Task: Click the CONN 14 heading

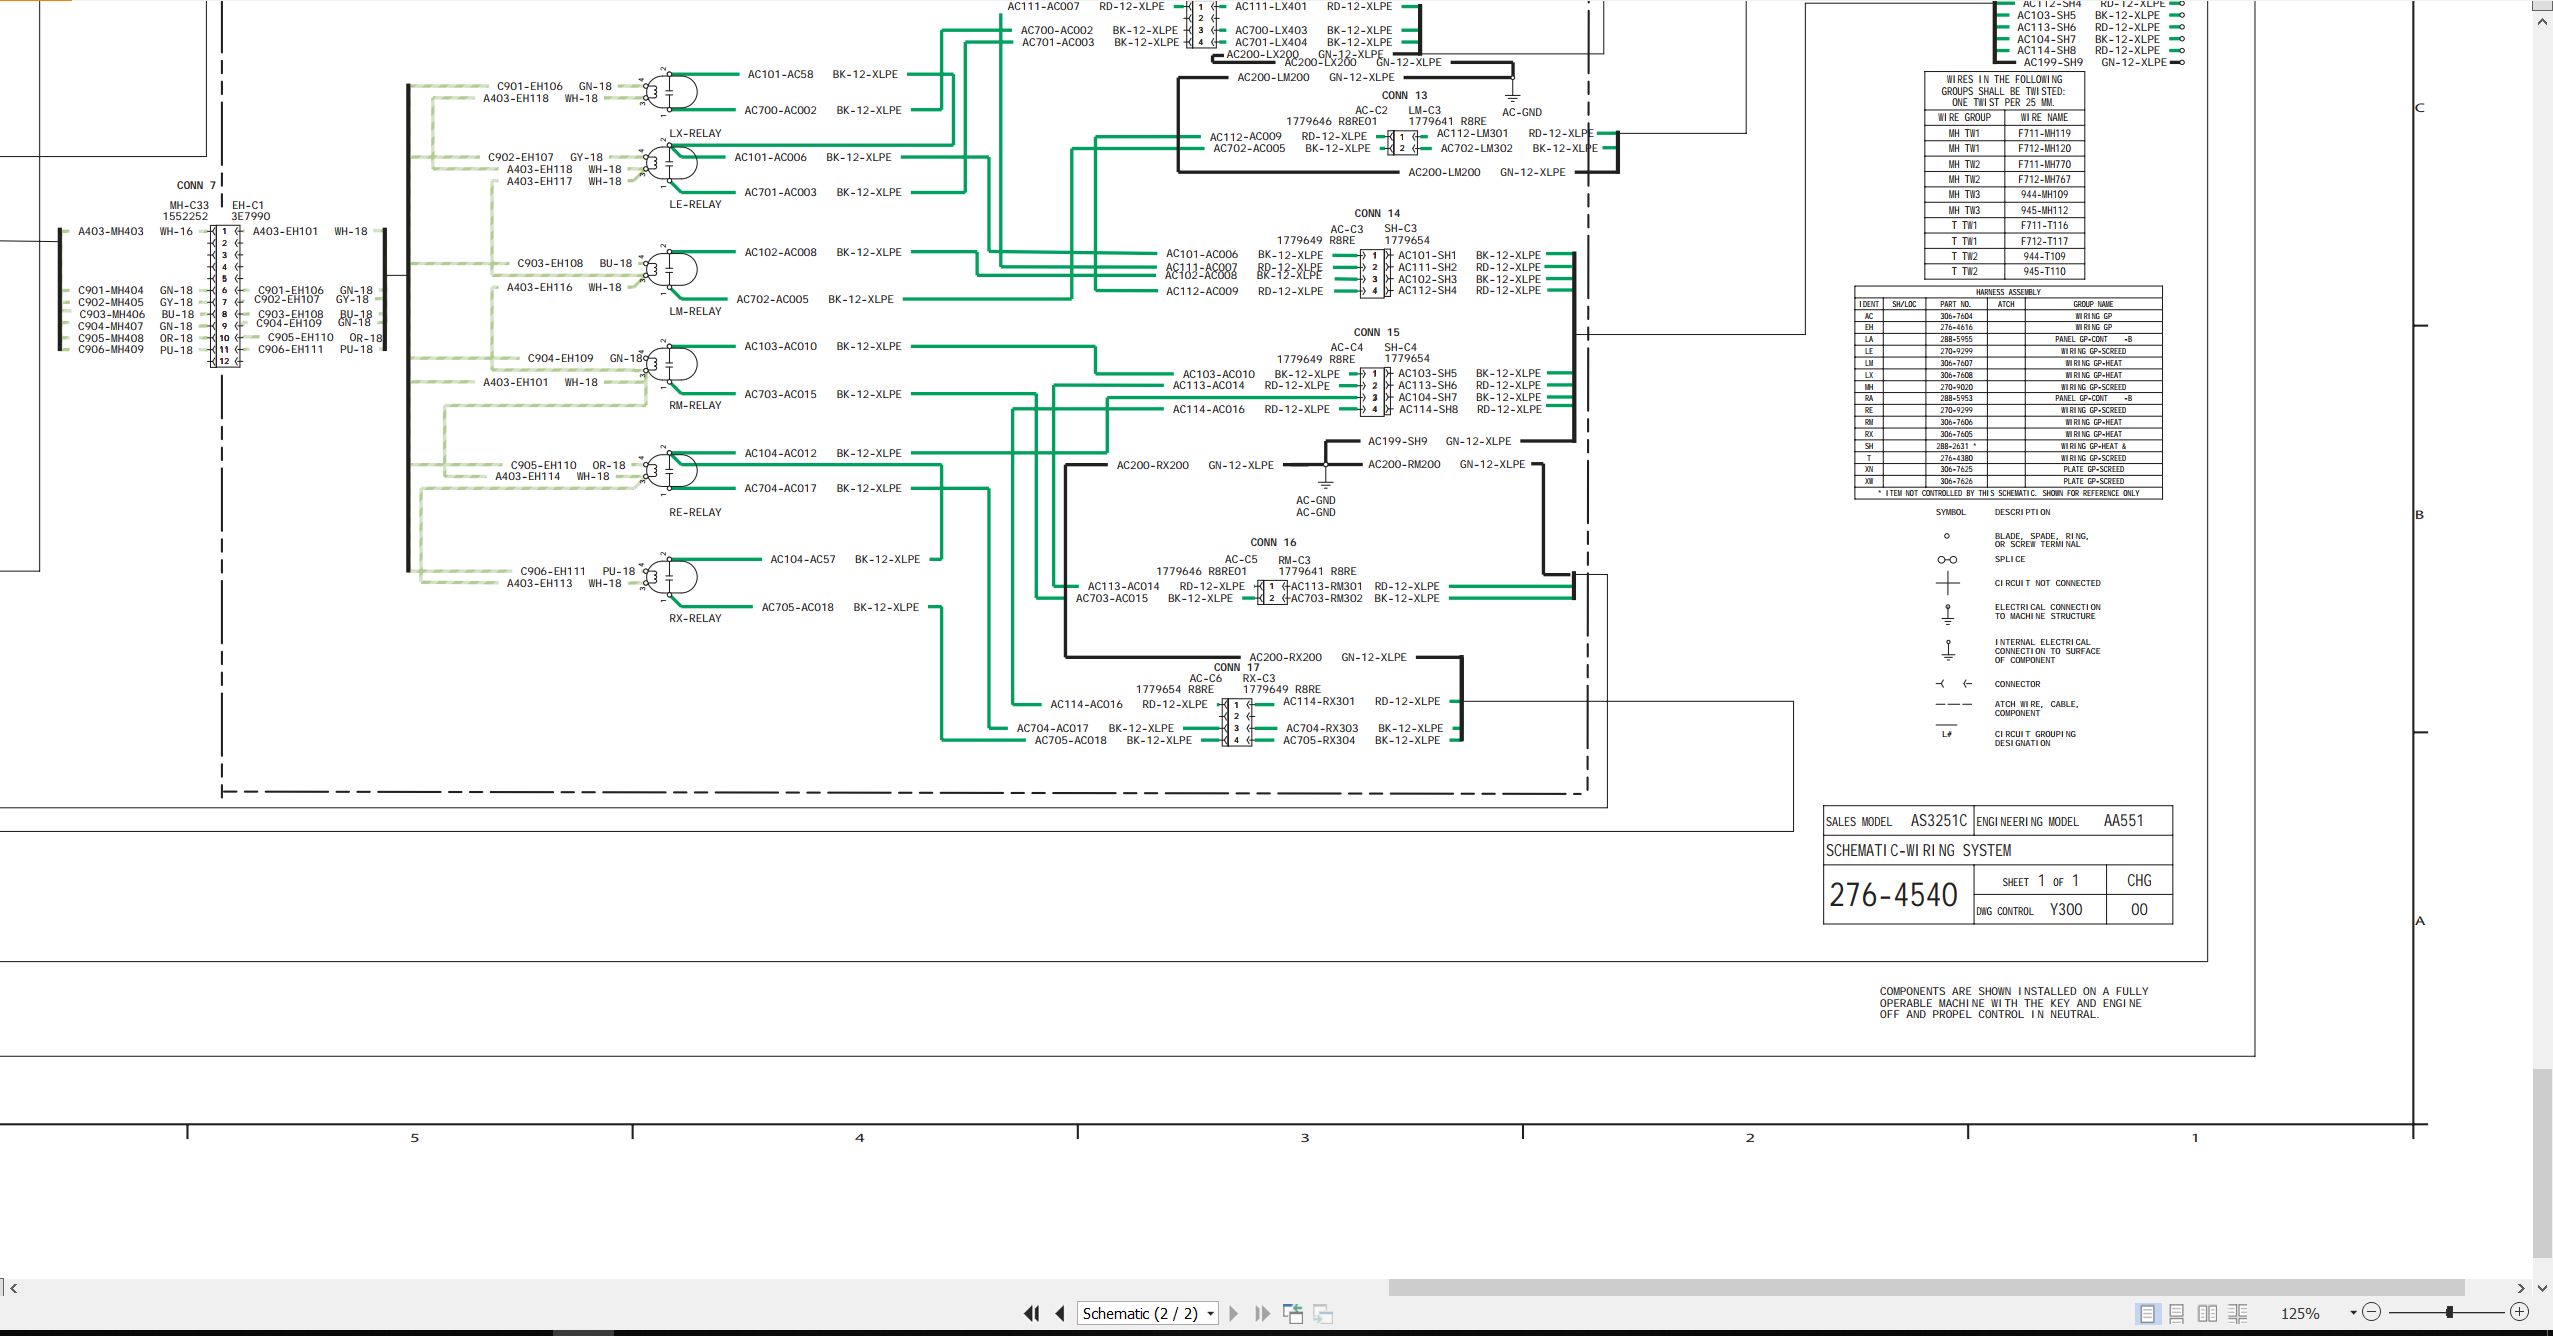Action: point(1377,213)
